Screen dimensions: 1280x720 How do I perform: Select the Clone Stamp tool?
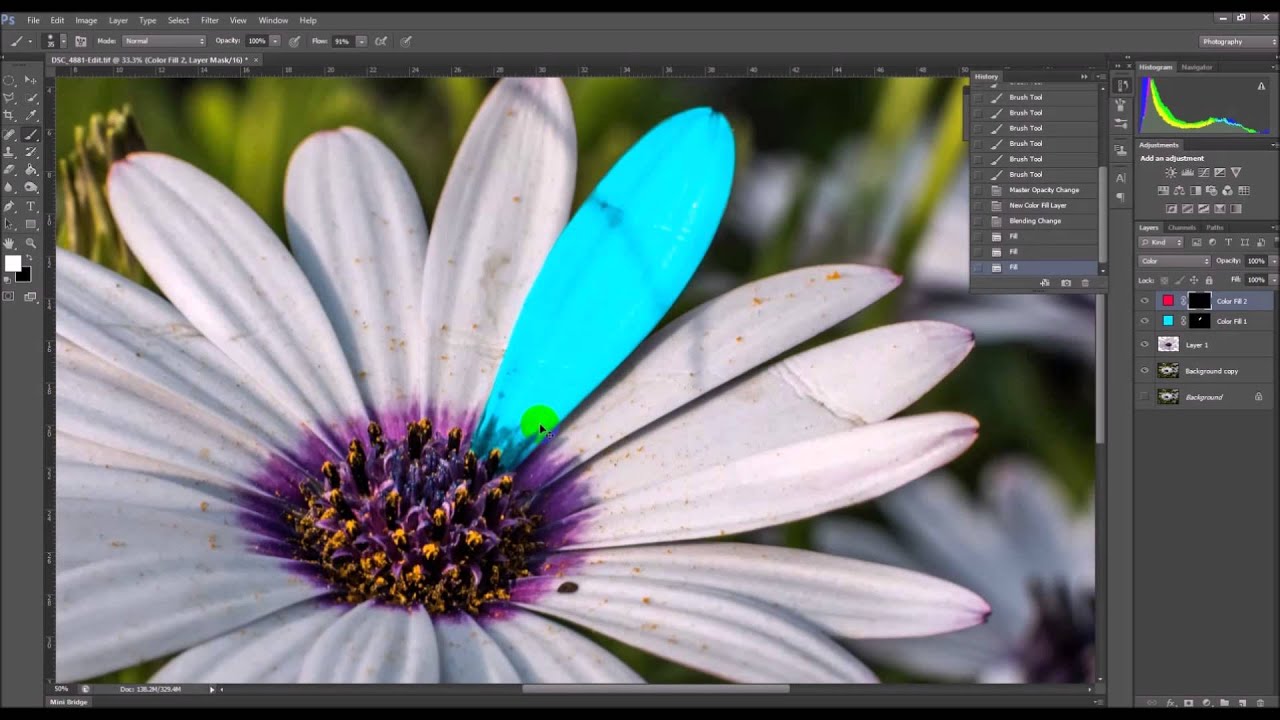coord(10,152)
